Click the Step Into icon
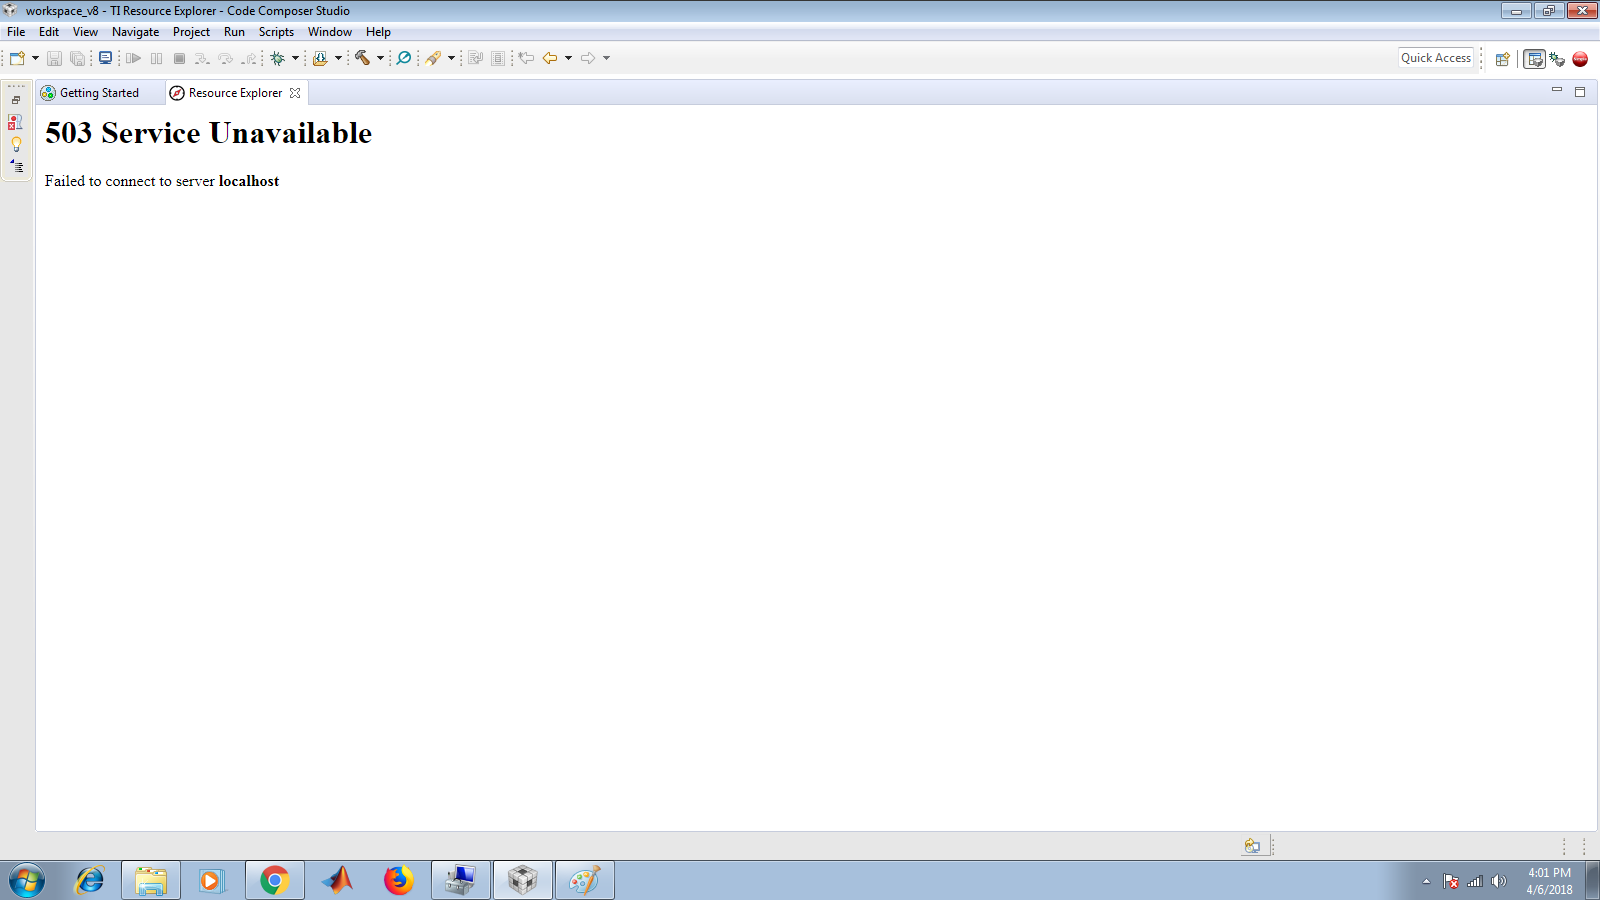1600x900 pixels. [202, 58]
